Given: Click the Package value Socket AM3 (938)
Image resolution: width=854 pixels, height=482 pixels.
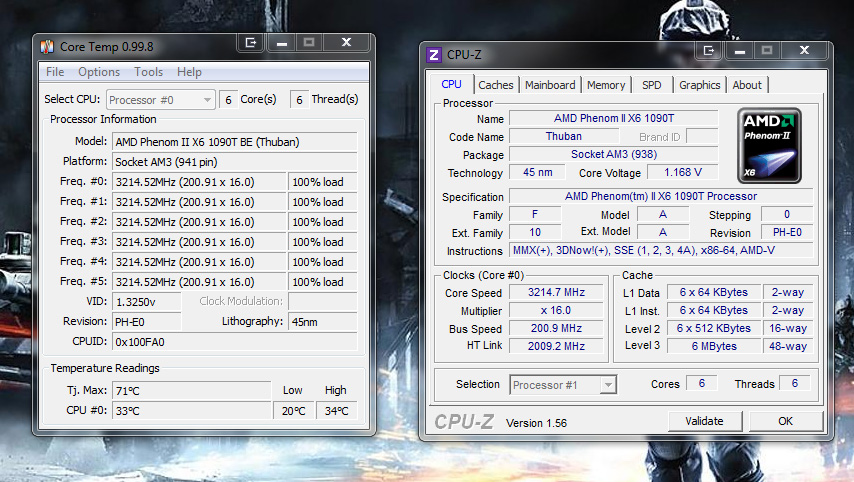Looking at the screenshot, I should (614, 154).
